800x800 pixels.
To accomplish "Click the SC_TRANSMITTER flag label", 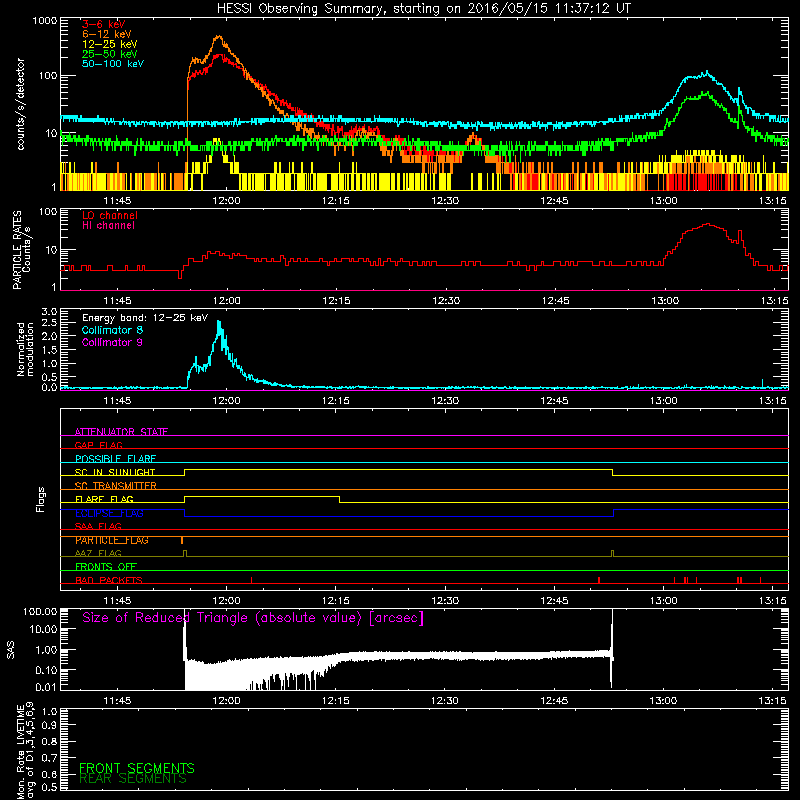I will (116, 486).
